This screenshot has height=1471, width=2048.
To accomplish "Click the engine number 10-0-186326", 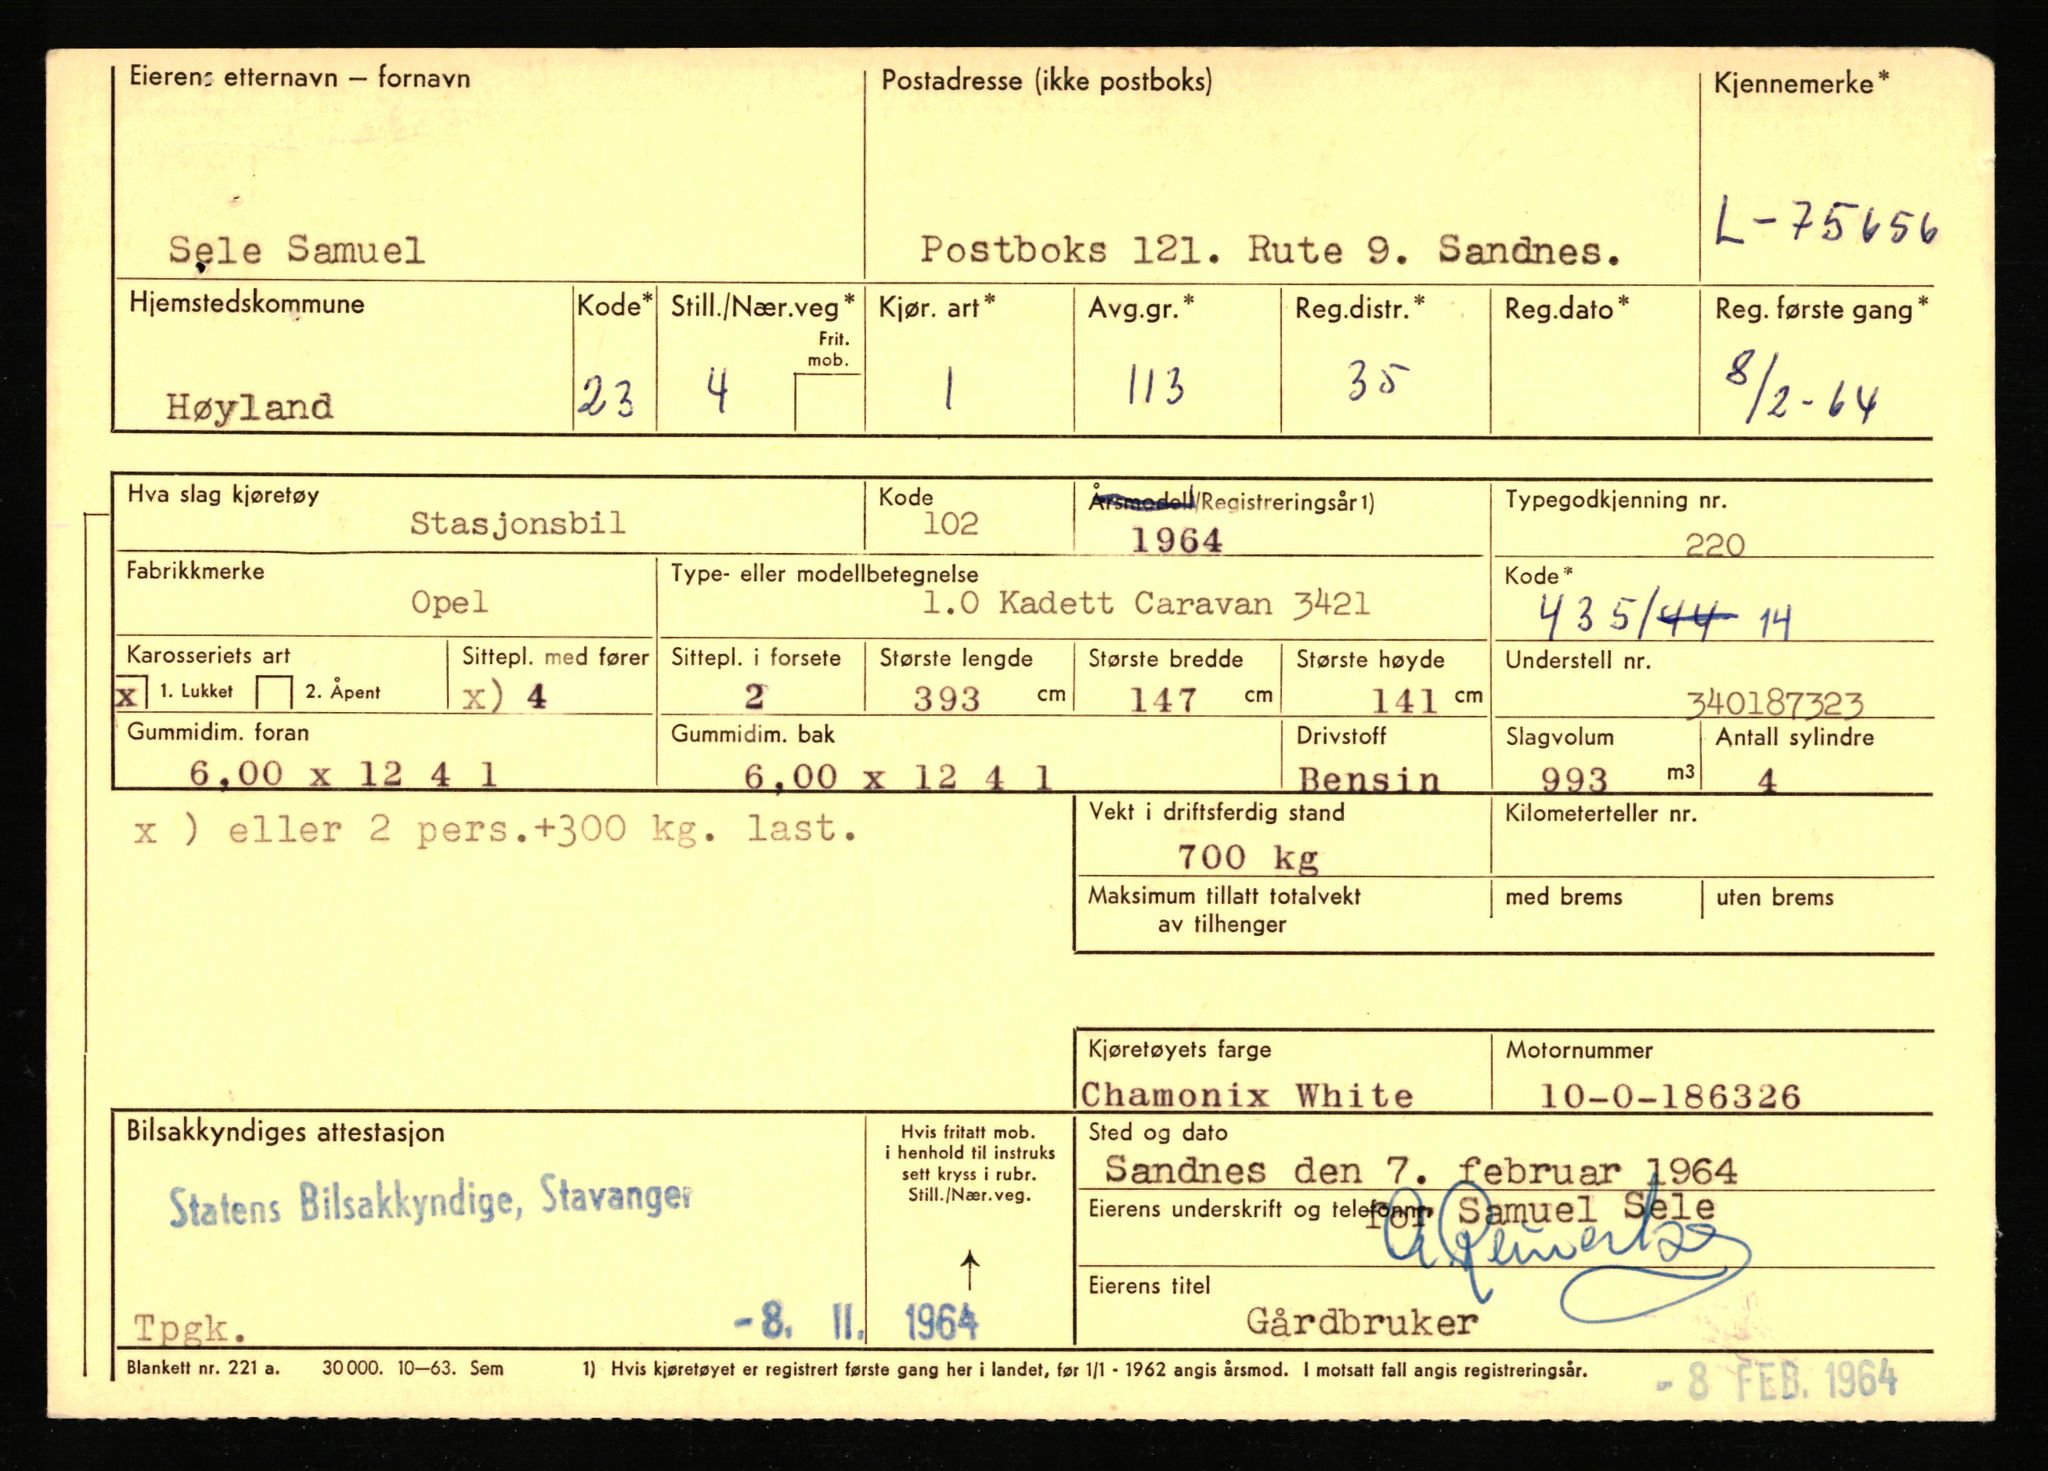I will tap(1669, 1097).
